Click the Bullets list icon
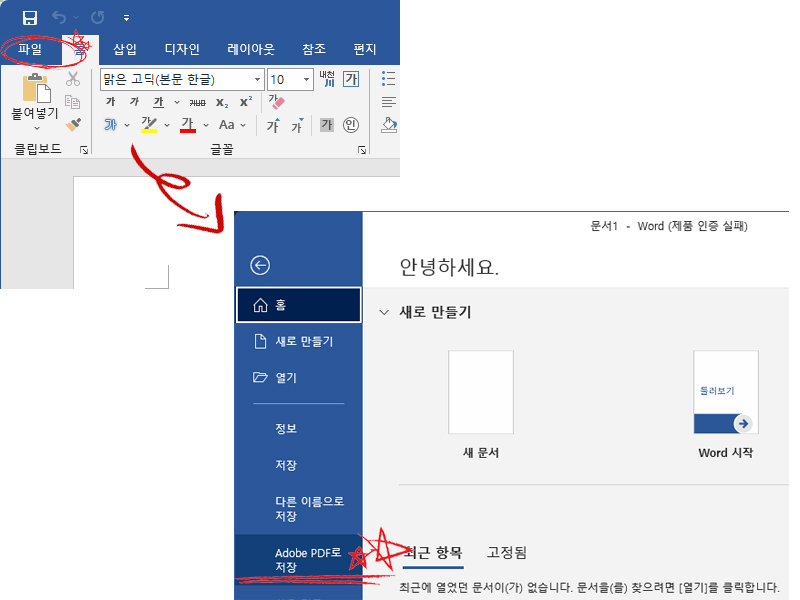 coord(388,79)
